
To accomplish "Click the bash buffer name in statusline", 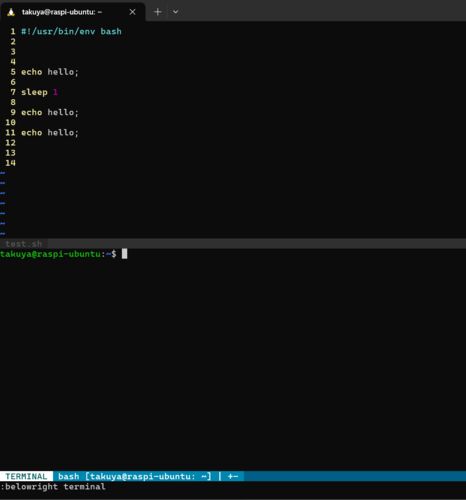I will click(x=69, y=476).
